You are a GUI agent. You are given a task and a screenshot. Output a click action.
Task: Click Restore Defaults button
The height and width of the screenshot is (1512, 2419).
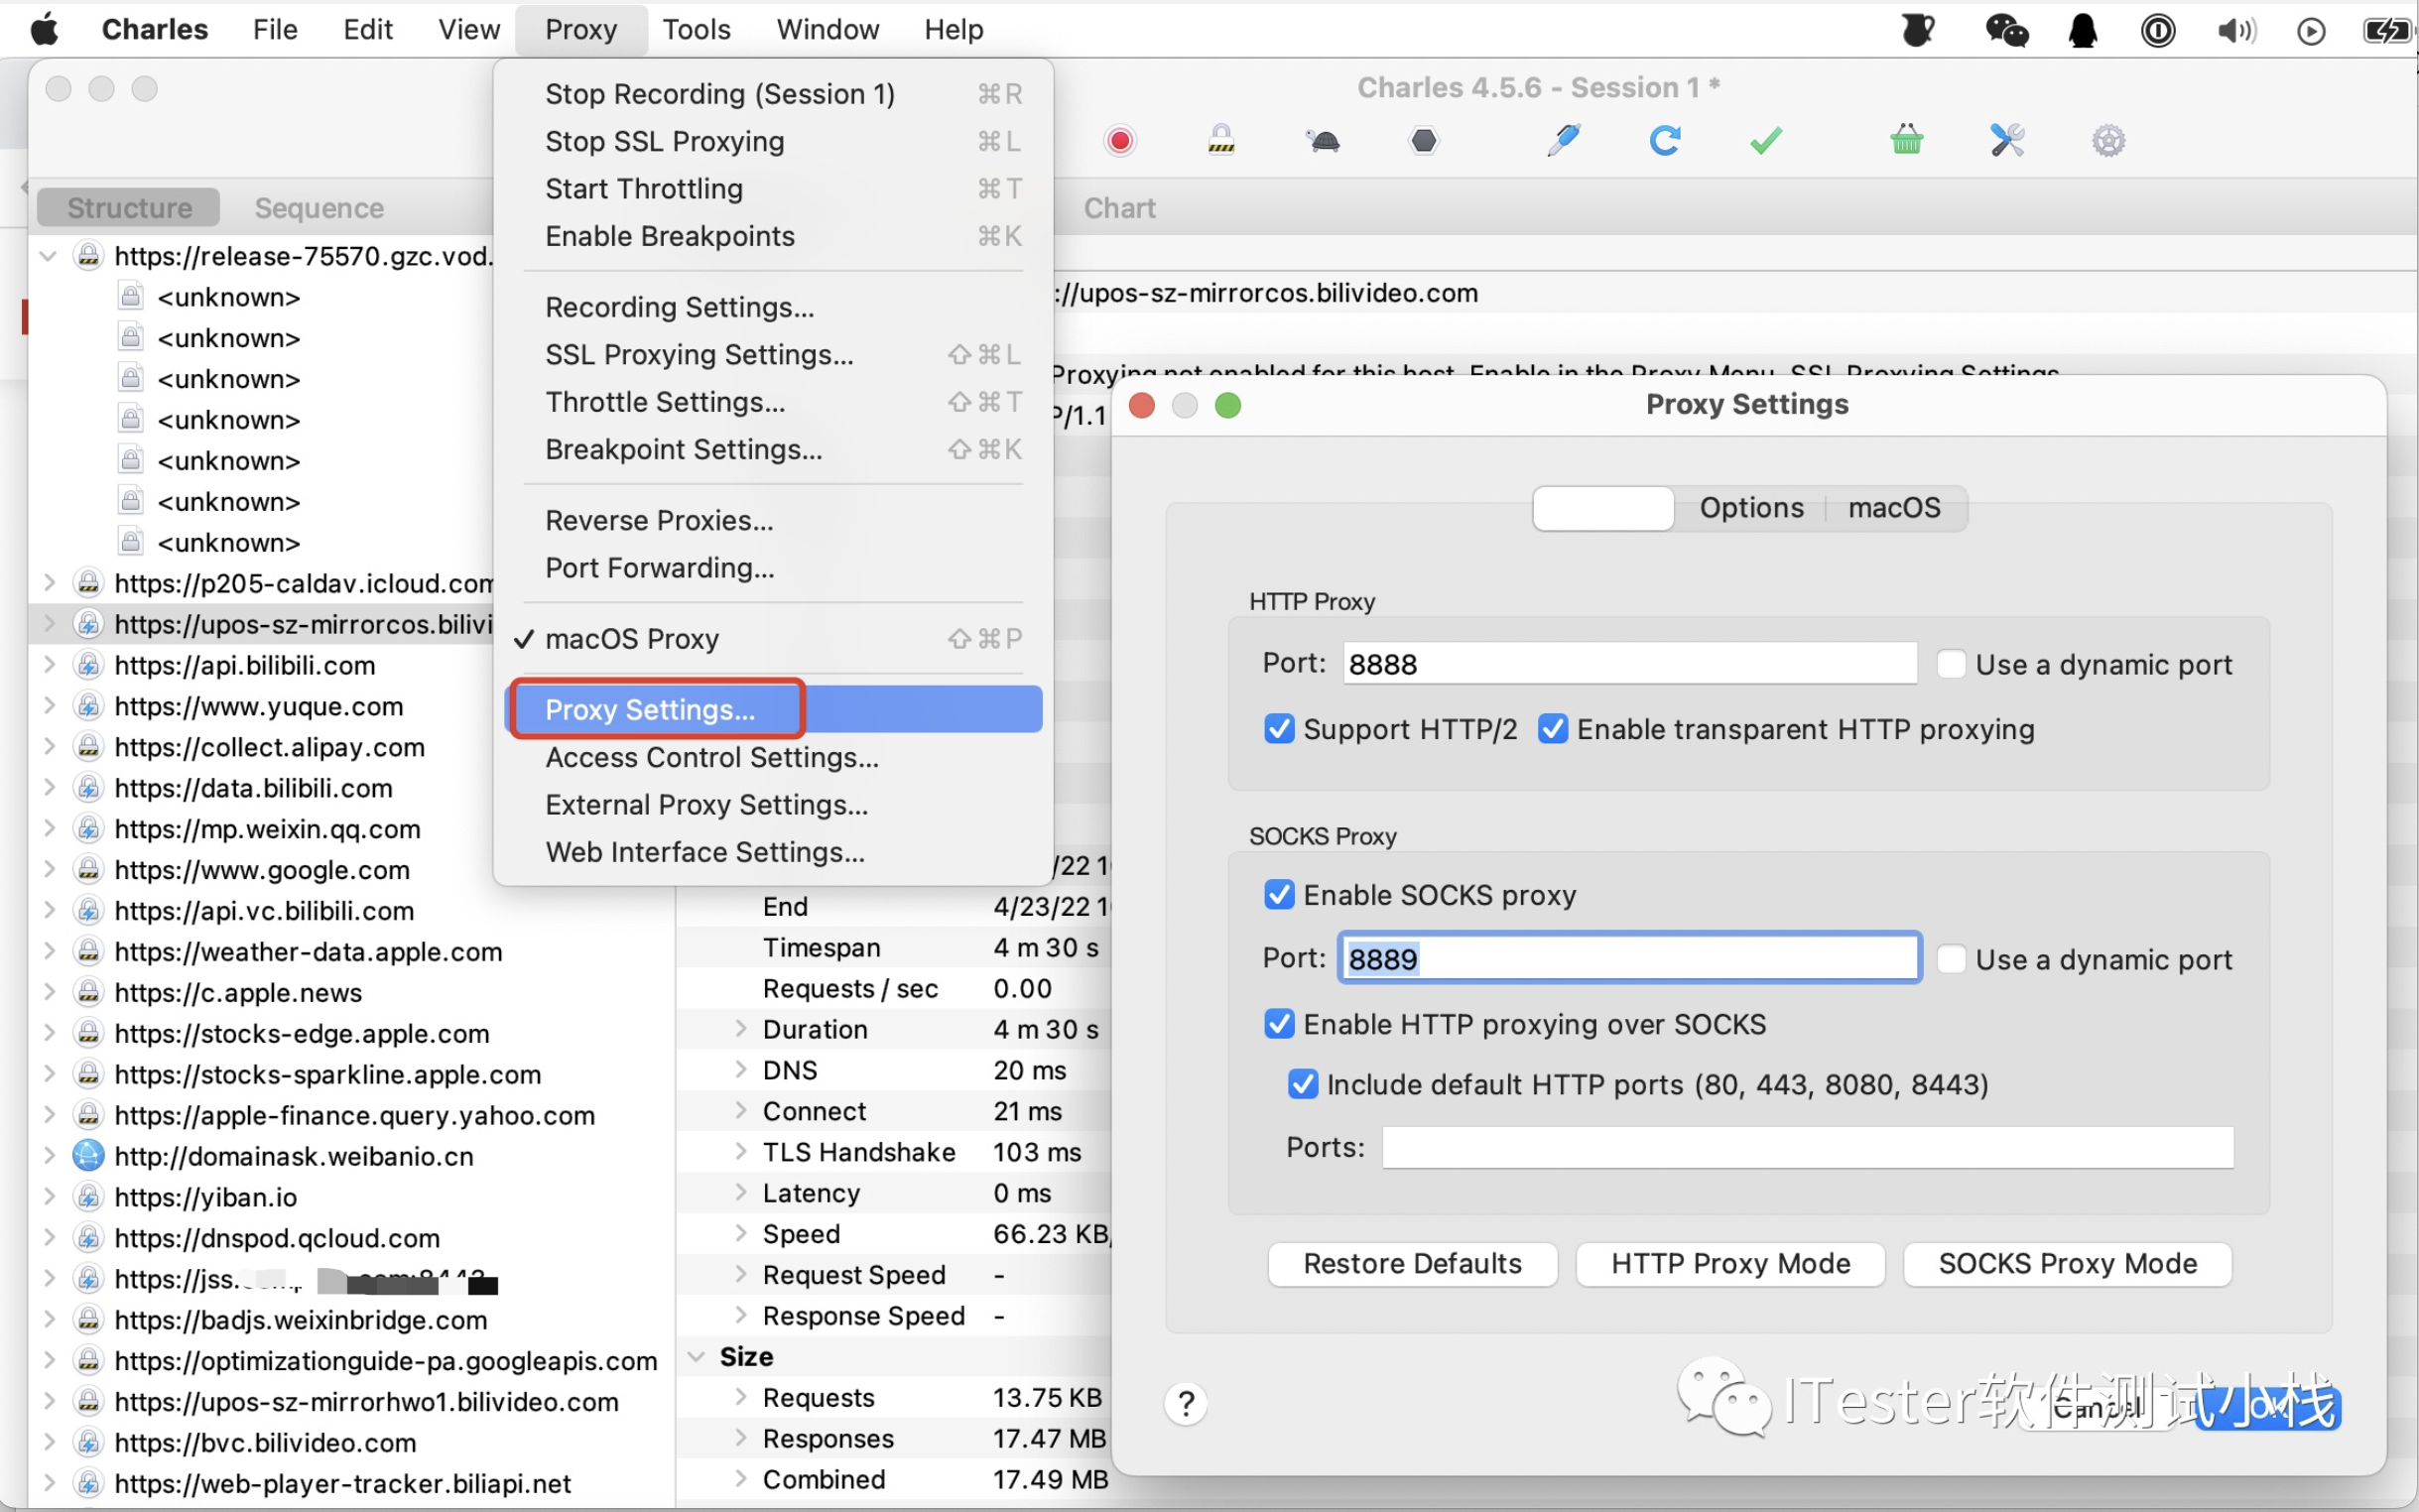1412,1264
